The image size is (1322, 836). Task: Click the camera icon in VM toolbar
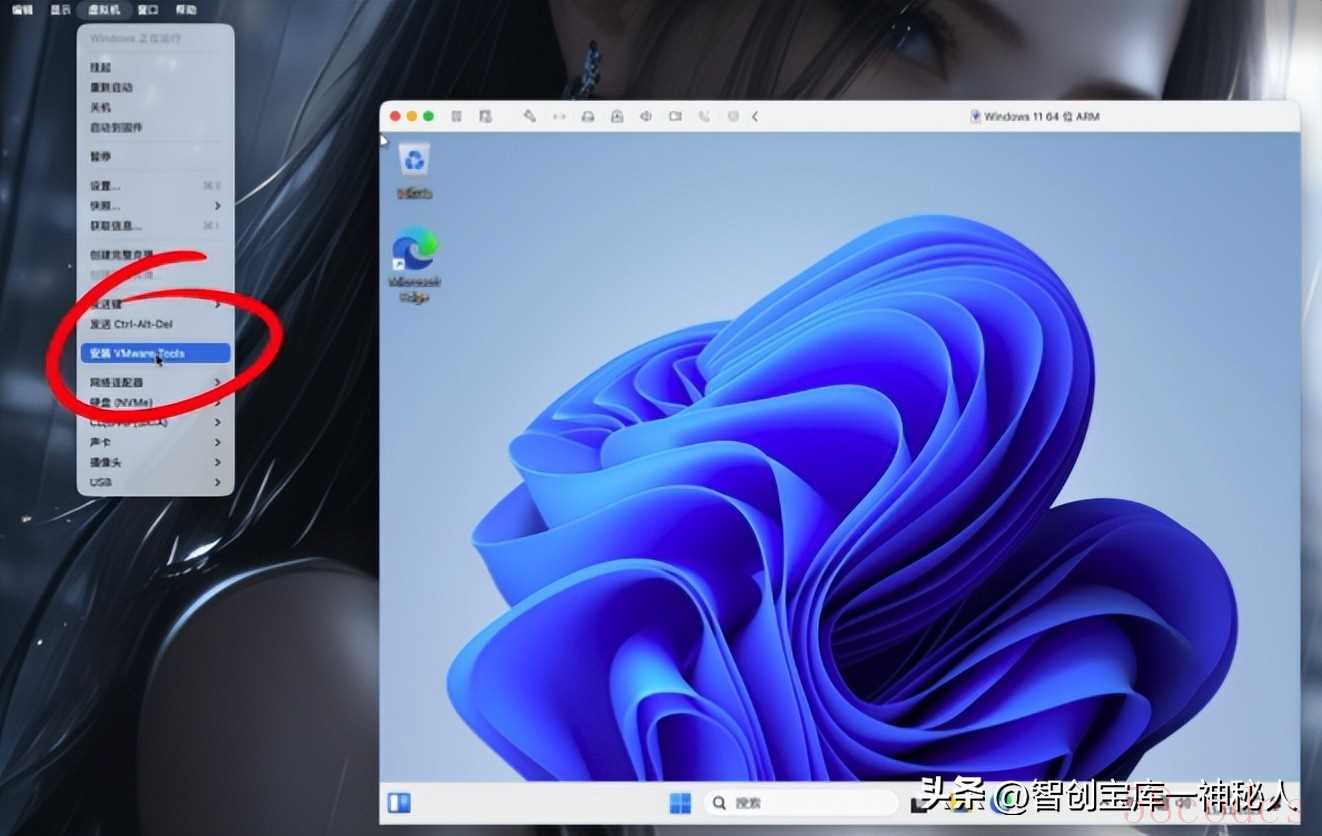pyautogui.click(x=675, y=117)
